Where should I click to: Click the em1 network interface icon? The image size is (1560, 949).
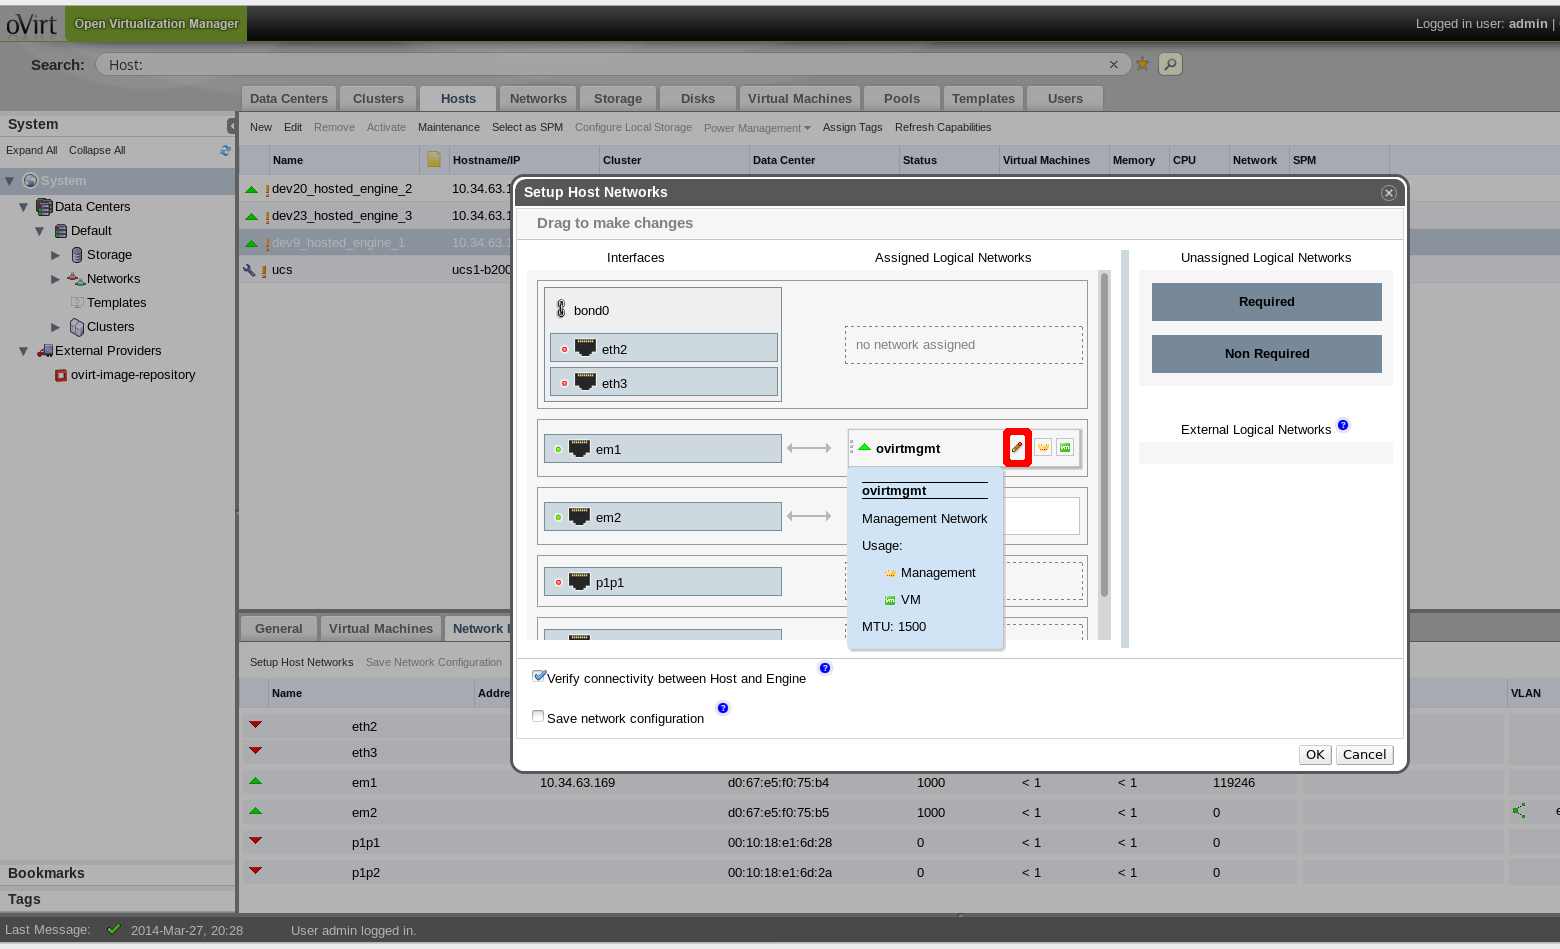click(579, 449)
